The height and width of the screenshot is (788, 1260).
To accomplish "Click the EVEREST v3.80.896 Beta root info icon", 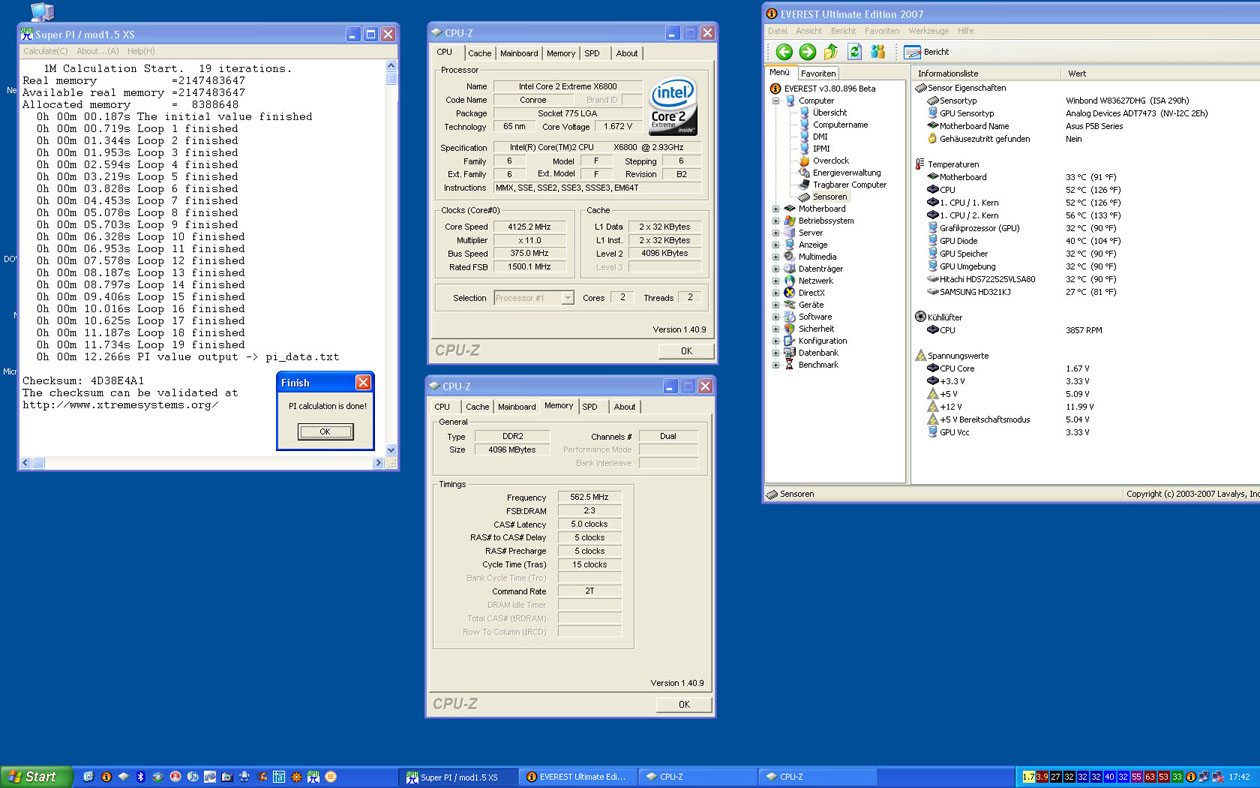I will click(775, 89).
